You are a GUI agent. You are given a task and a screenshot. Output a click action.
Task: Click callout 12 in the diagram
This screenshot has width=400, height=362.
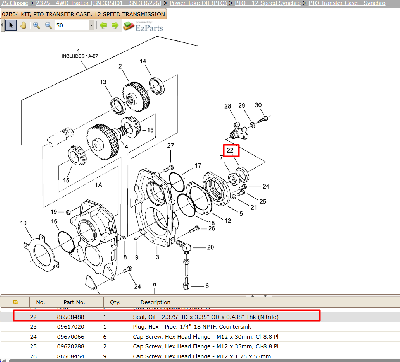click(228, 221)
